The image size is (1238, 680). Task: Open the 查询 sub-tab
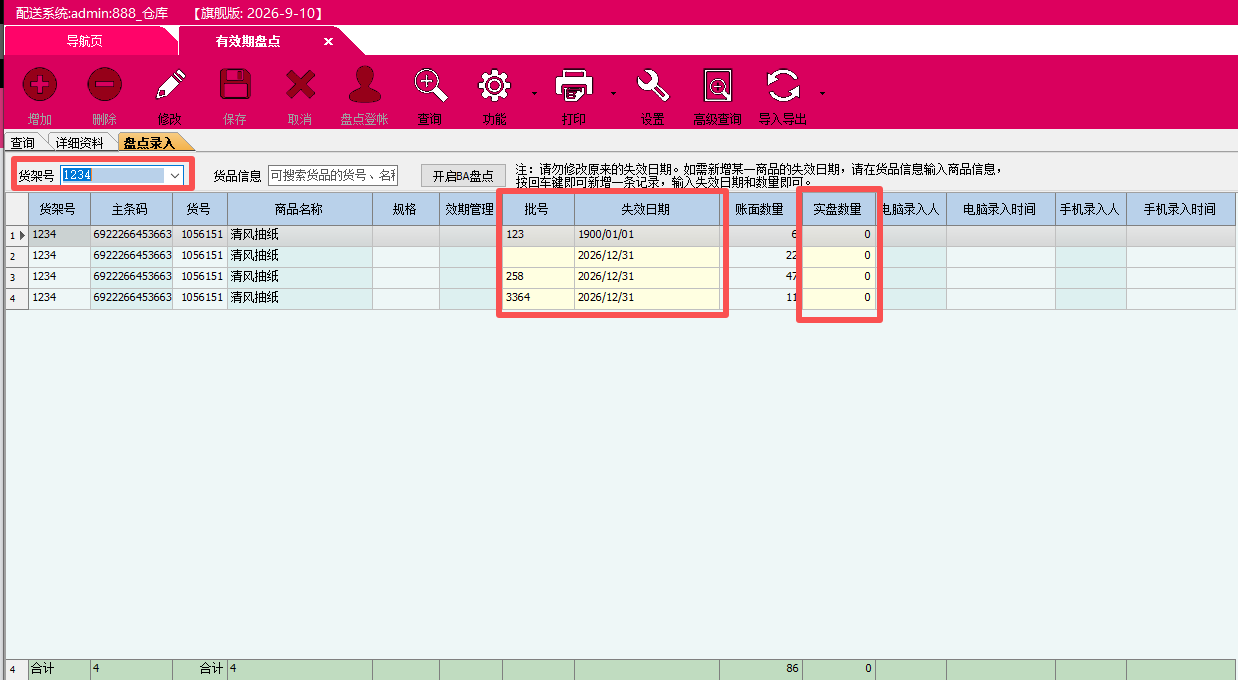point(23,143)
